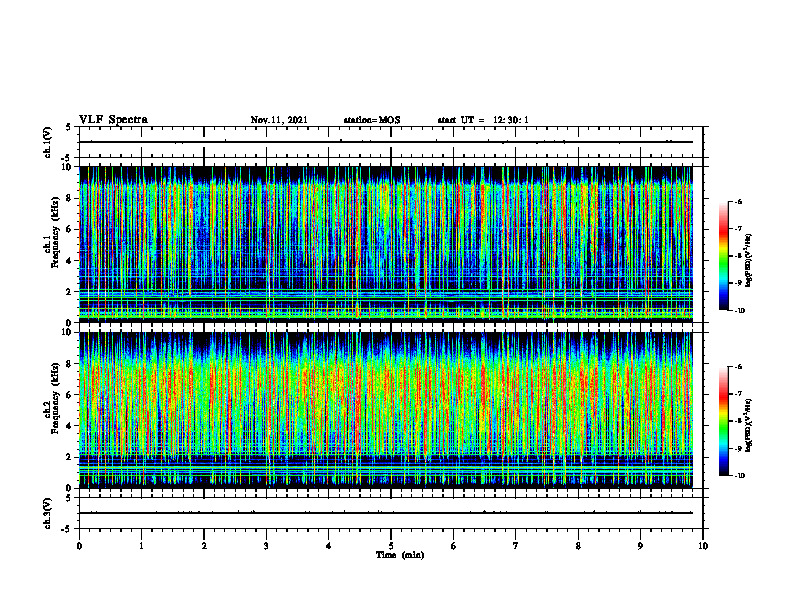Click the 'start UT = 12:30: 1' header text
Image resolution: width=792 pixels, height=612 pixels.
[483, 120]
